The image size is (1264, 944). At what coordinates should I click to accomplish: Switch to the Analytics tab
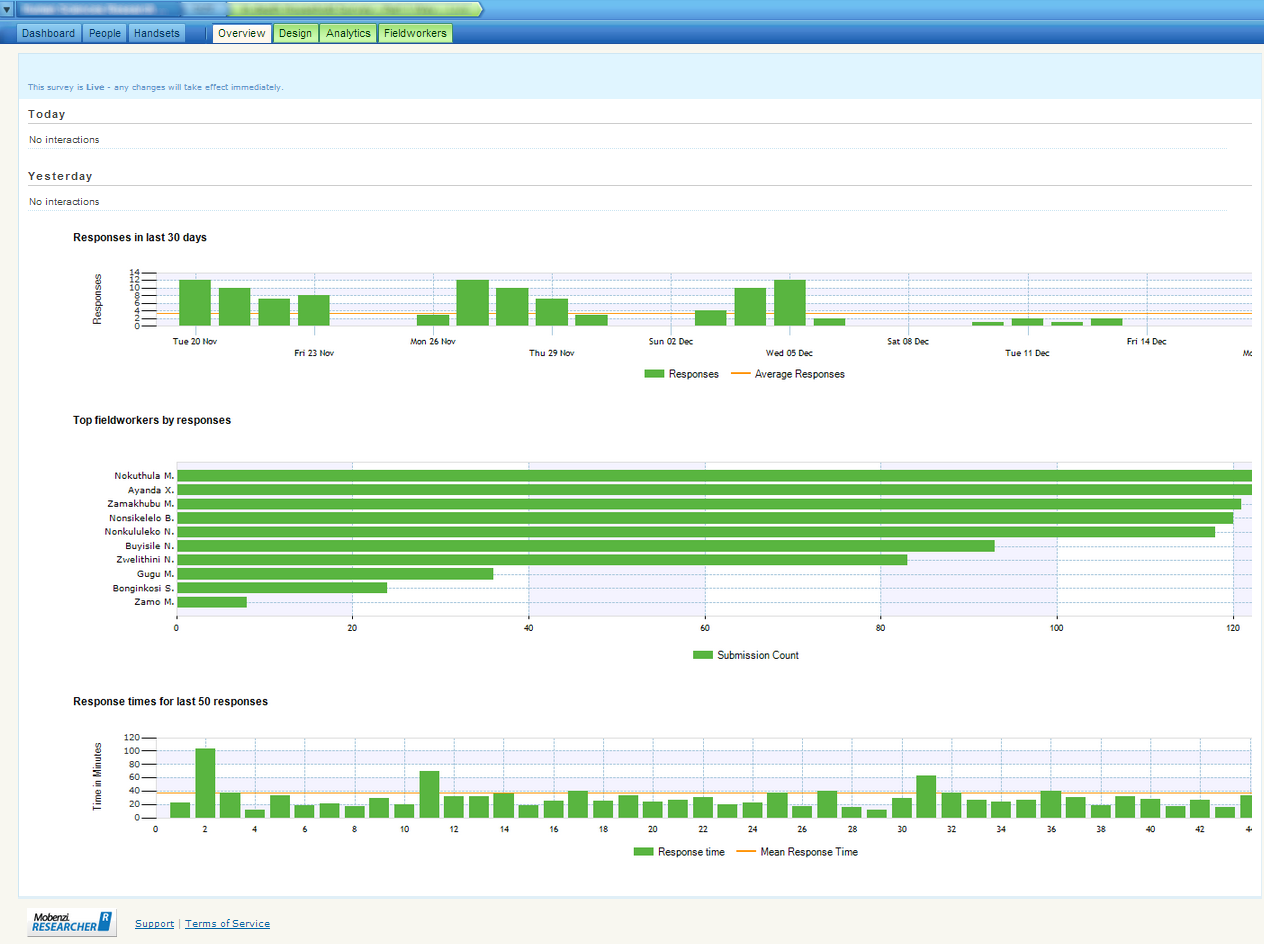[348, 33]
